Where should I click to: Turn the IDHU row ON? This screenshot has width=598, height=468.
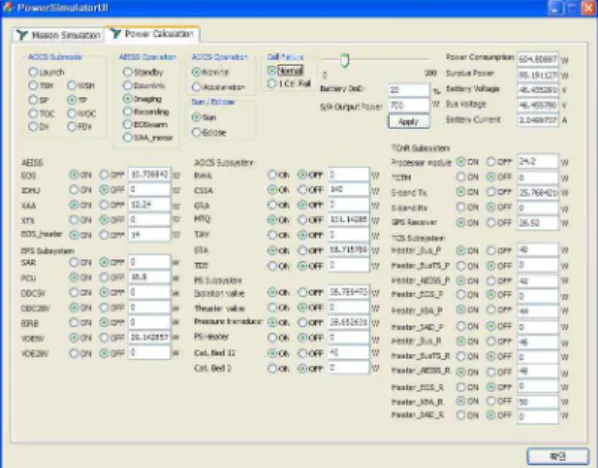click(74, 190)
